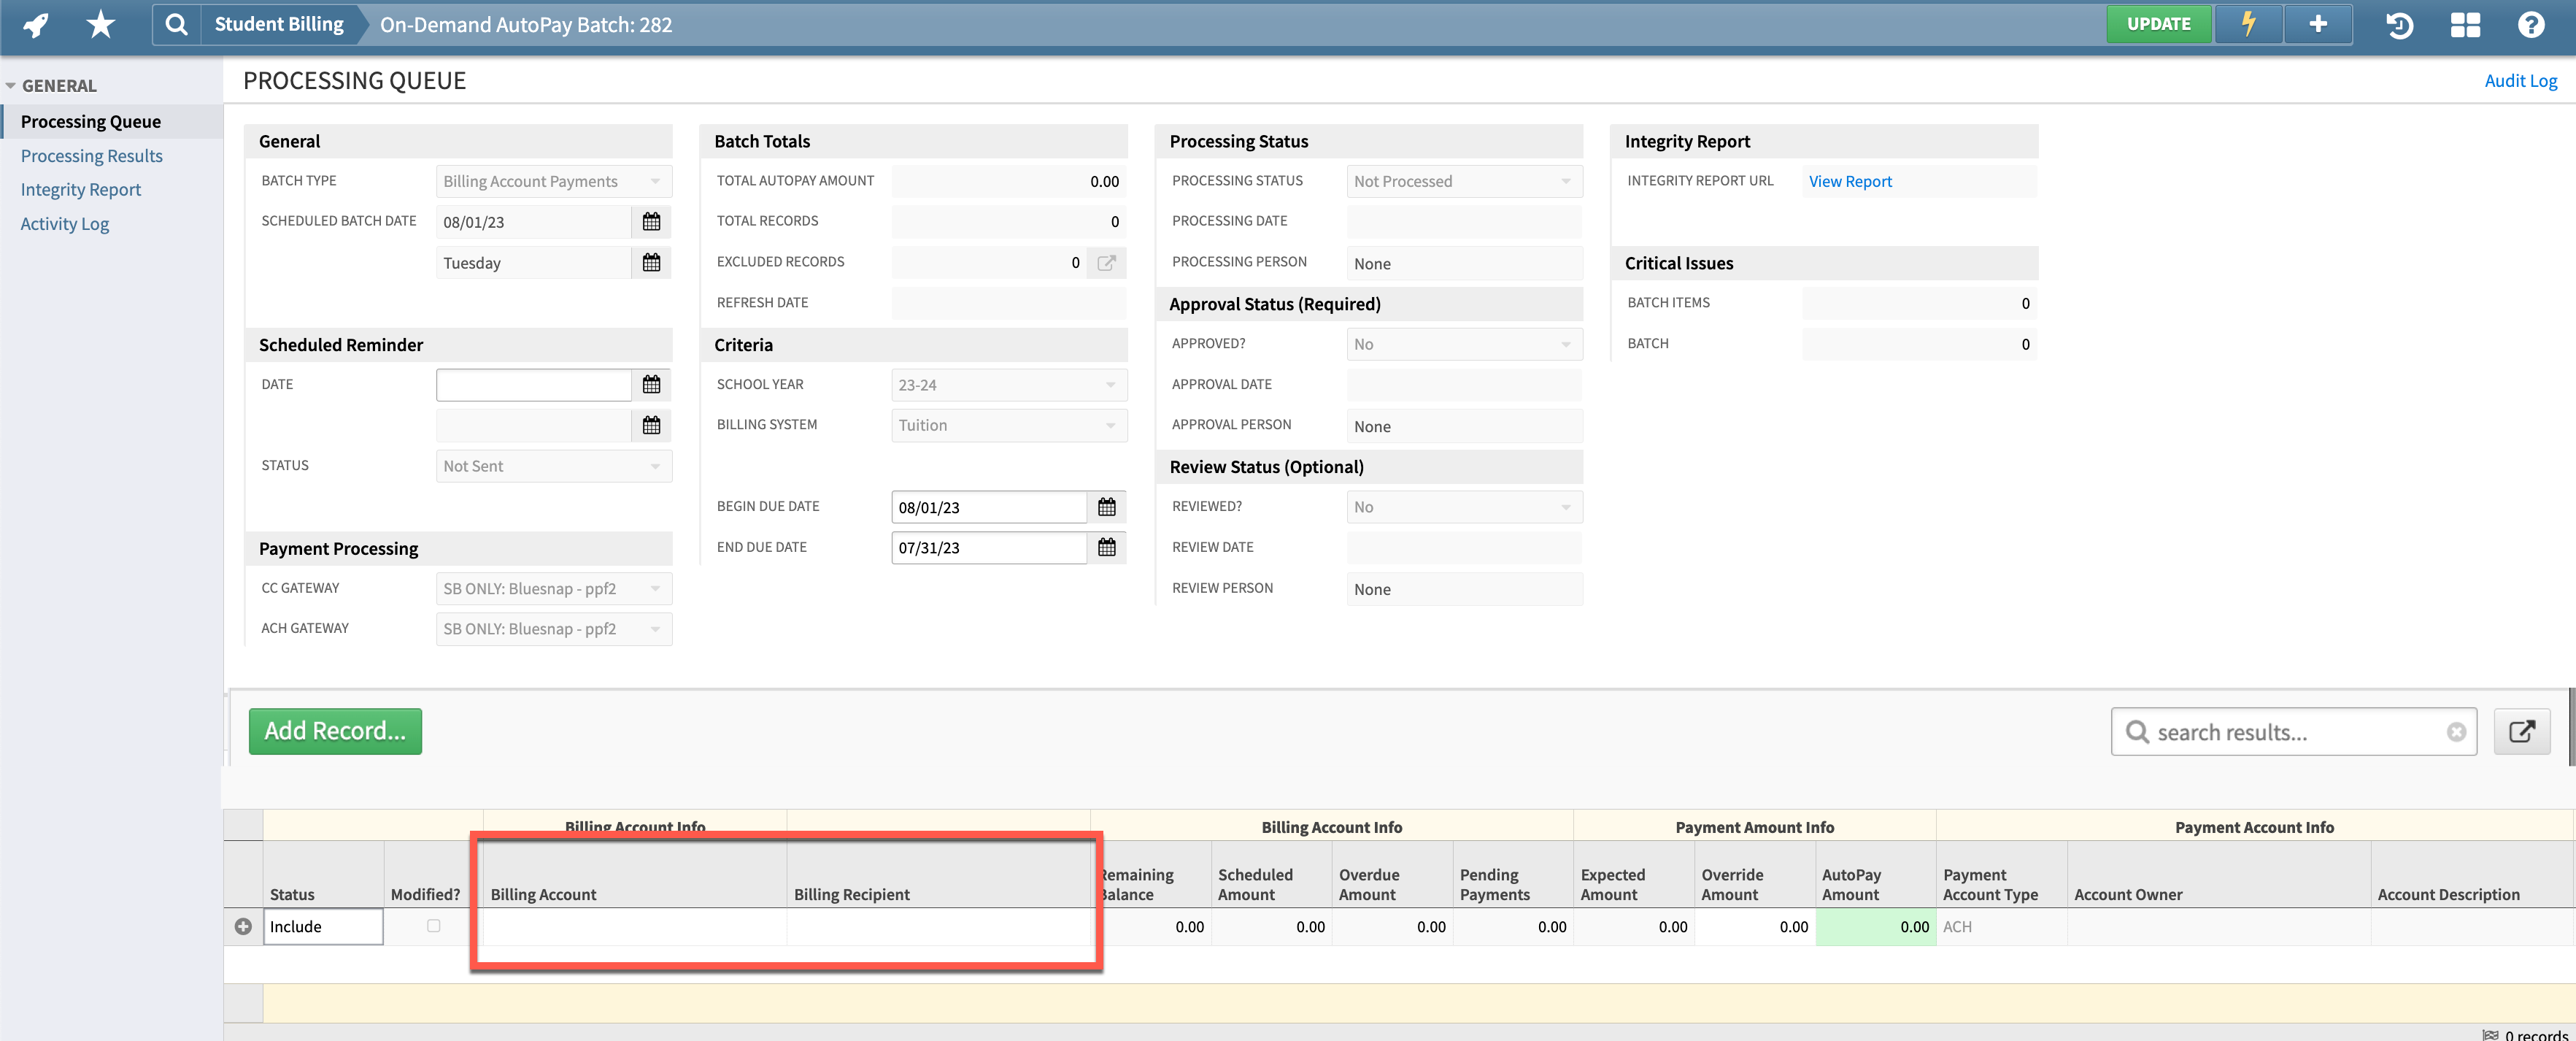Open the grid apps menu icon
The width and height of the screenshot is (2576, 1041).
(2465, 25)
